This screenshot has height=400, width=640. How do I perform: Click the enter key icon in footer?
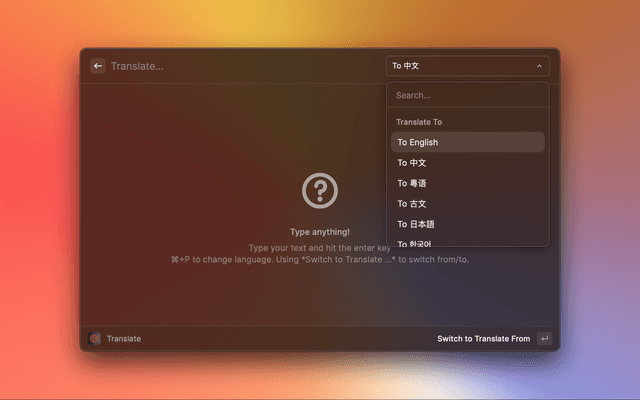(544, 339)
